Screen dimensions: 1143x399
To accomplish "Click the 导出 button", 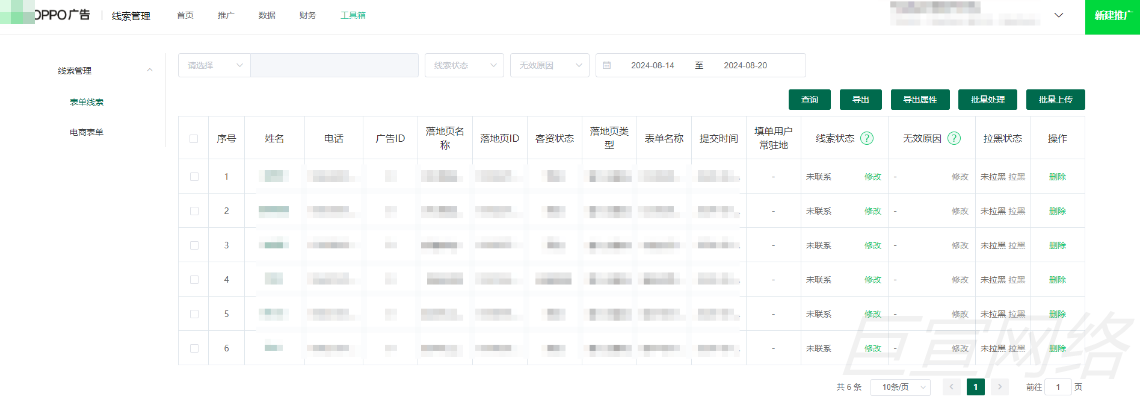I will click(861, 100).
